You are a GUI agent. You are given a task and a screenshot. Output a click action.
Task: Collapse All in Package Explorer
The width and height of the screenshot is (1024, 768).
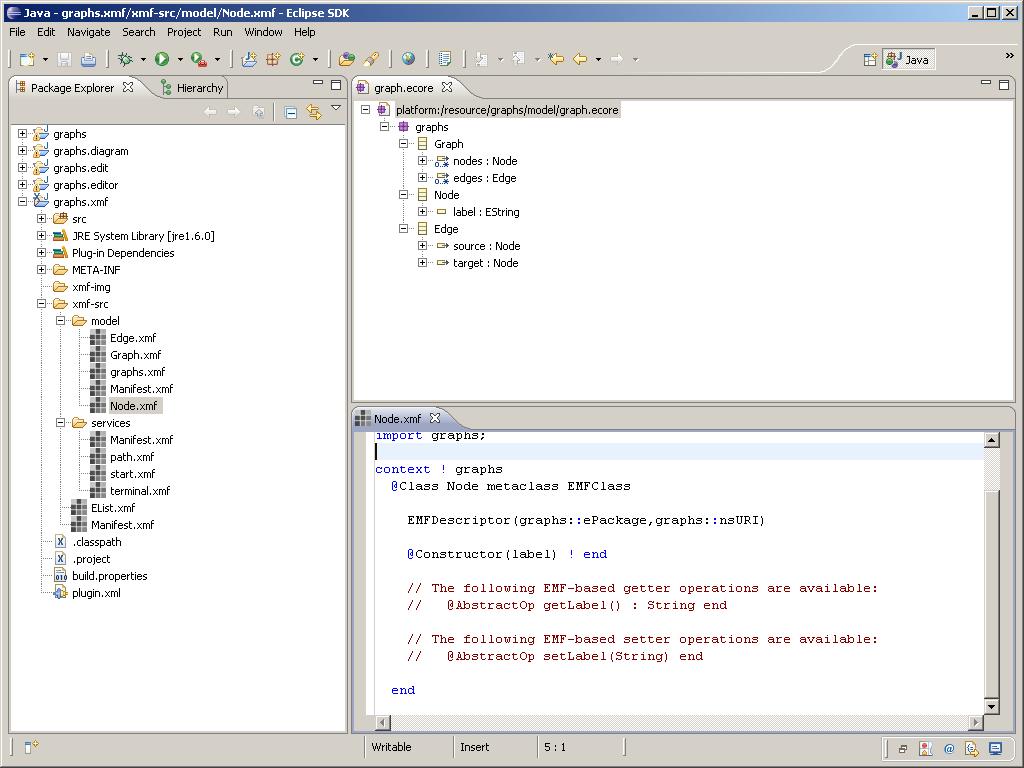291,112
